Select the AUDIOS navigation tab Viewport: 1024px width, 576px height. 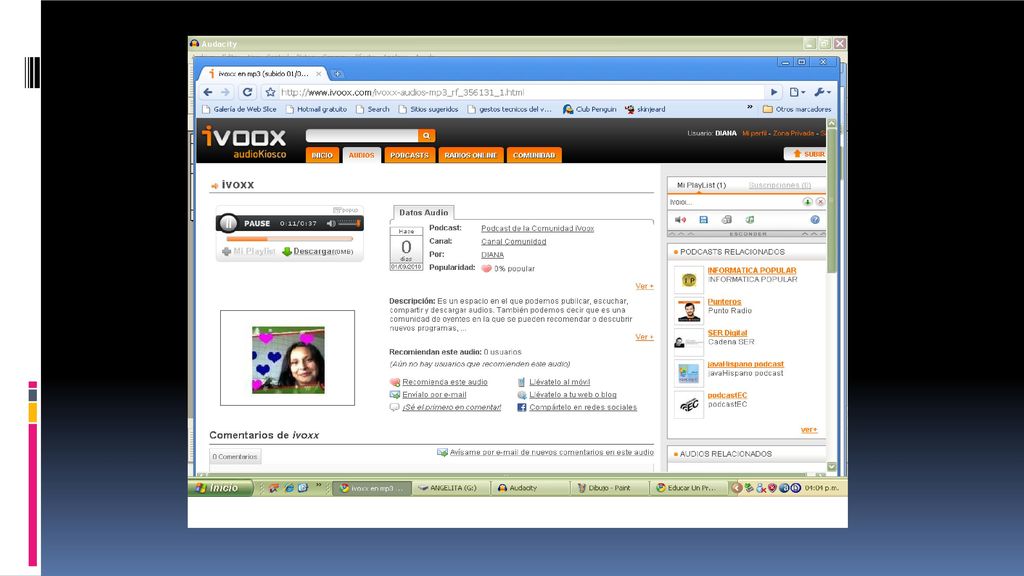coord(361,155)
